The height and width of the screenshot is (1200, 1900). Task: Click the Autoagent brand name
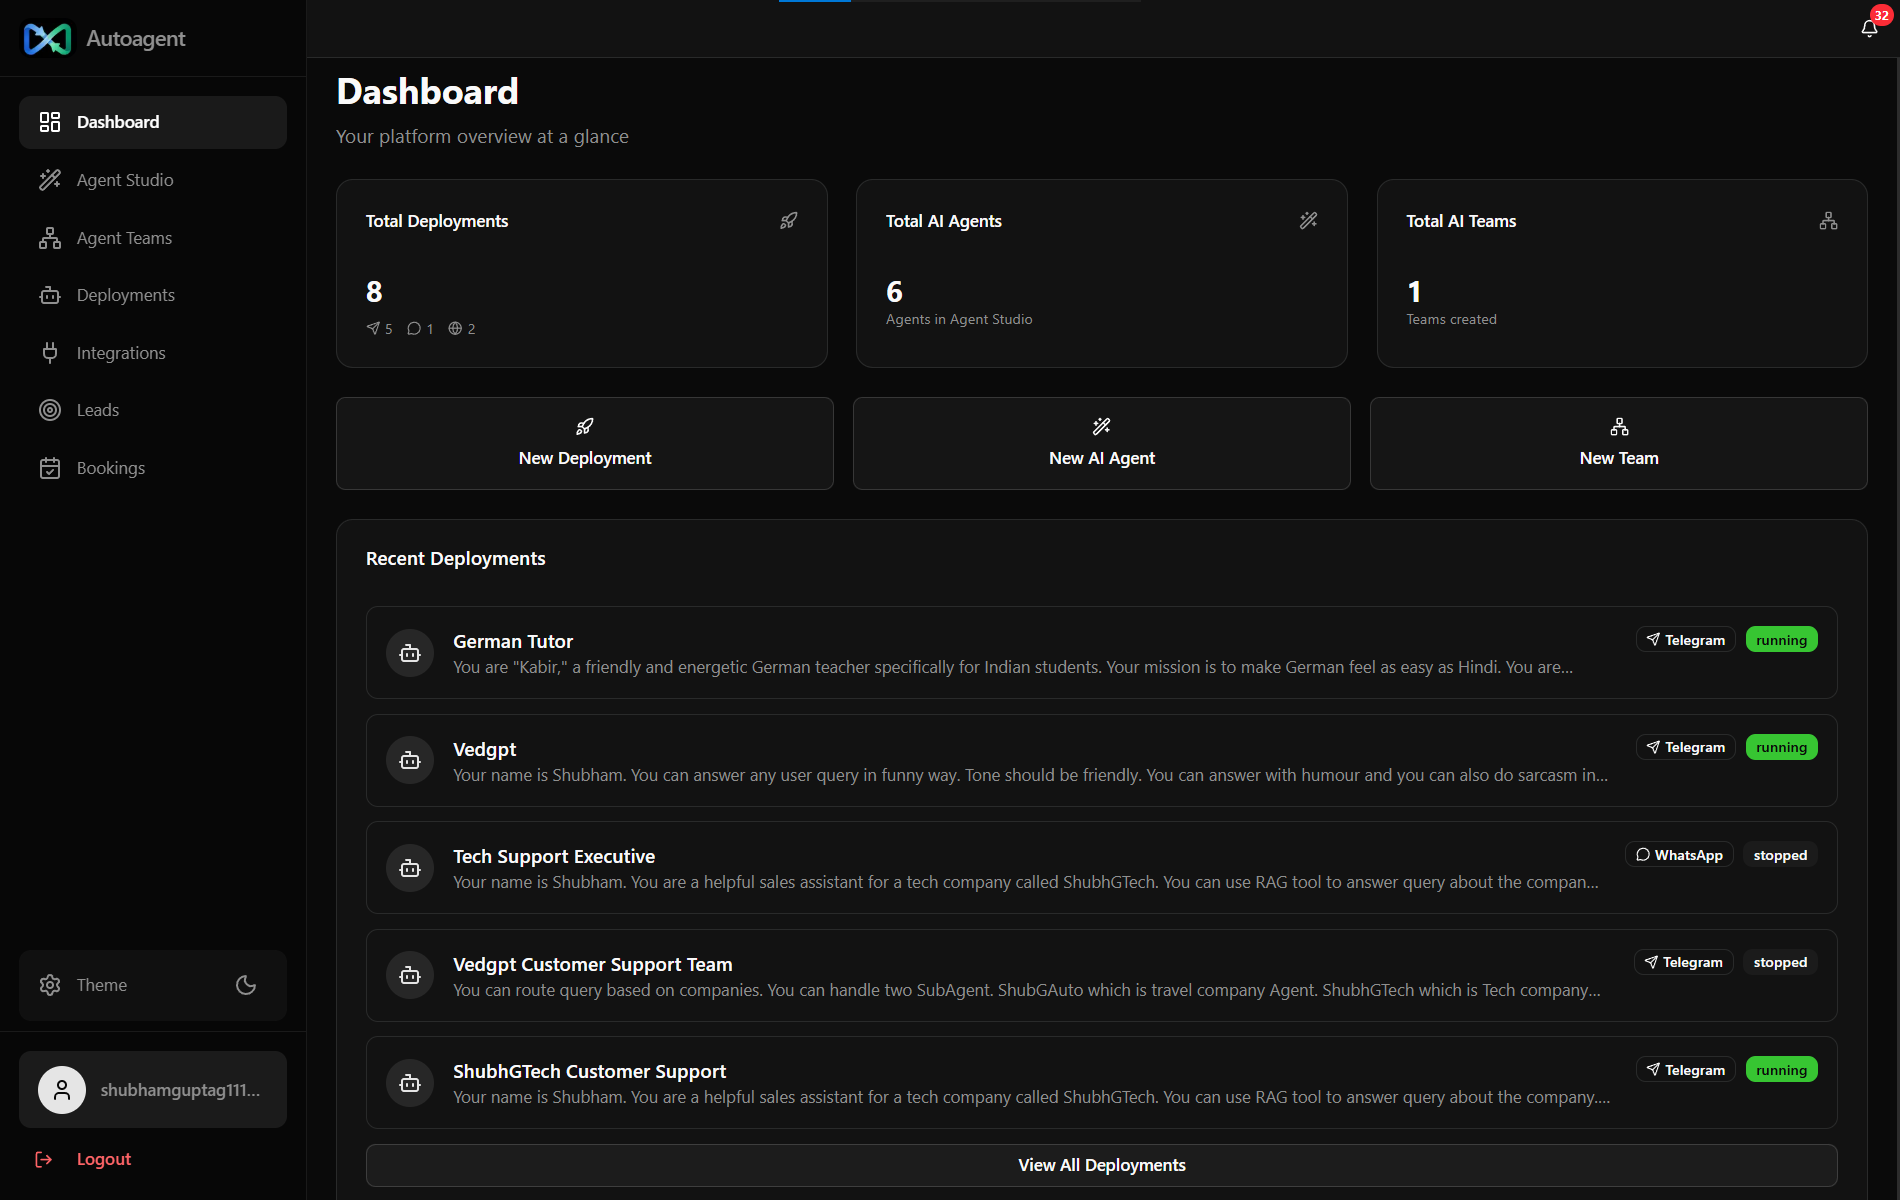tap(136, 39)
